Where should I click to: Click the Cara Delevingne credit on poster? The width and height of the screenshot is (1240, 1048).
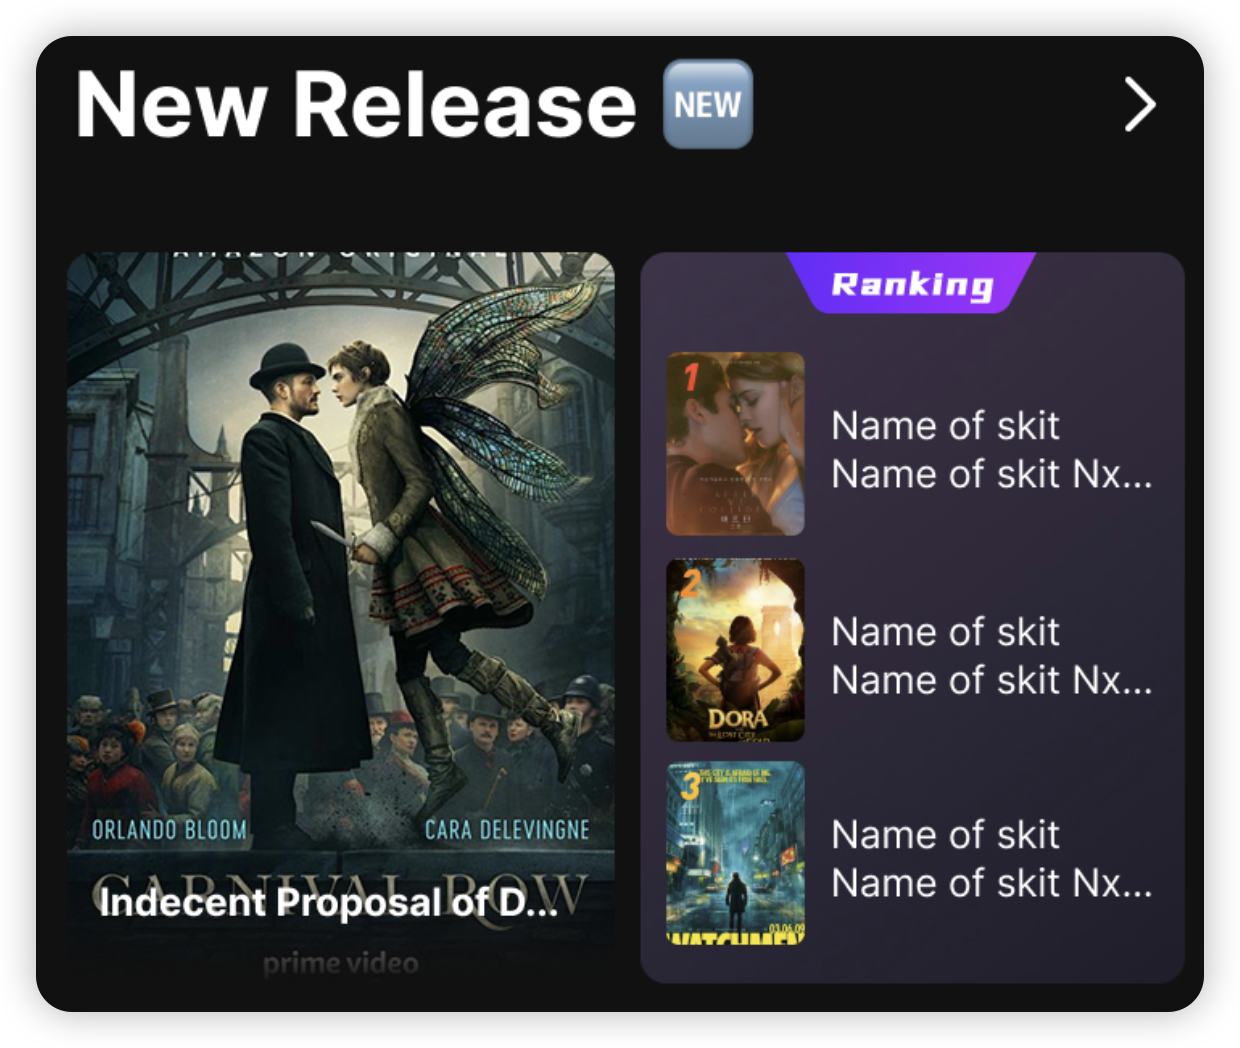click(507, 830)
